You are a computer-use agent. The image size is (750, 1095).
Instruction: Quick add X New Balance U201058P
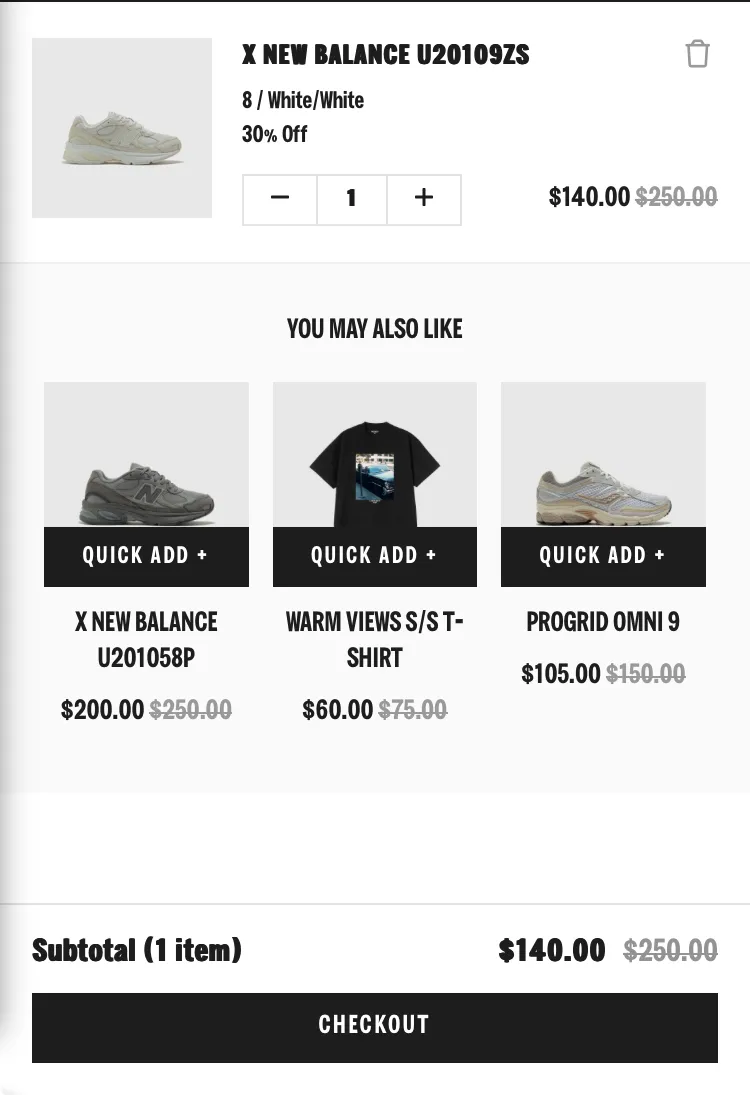click(146, 556)
